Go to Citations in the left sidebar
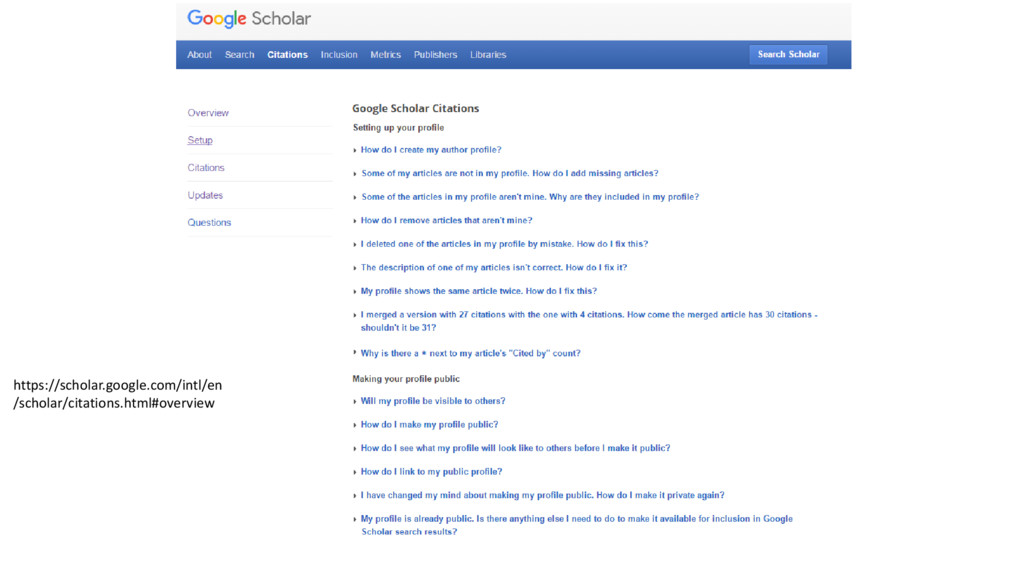1024x576 pixels. click(x=206, y=168)
